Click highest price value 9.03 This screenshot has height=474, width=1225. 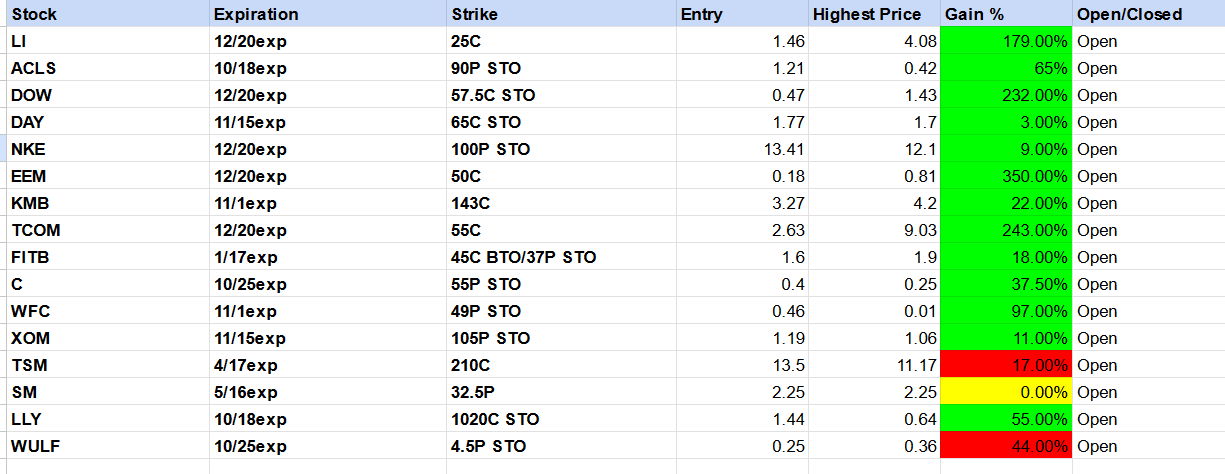click(x=874, y=230)
